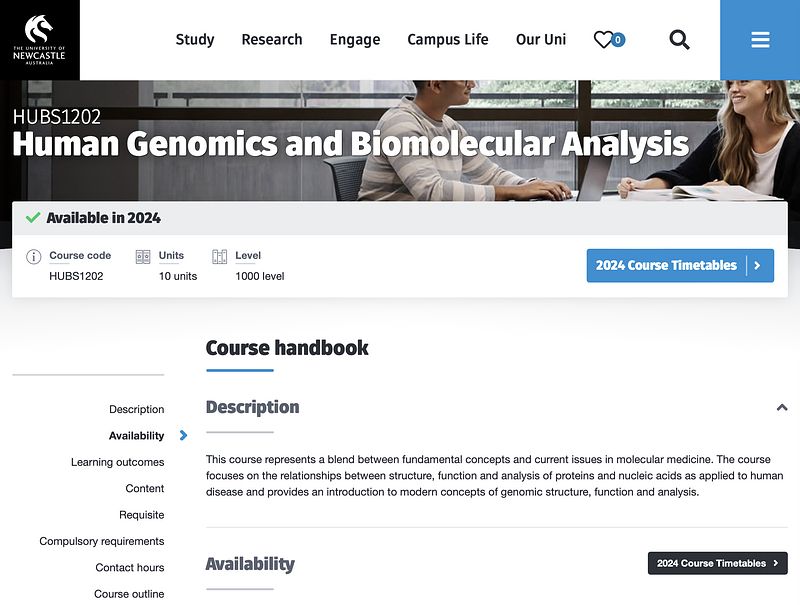Open the Study menu

[x=195, y=40]
